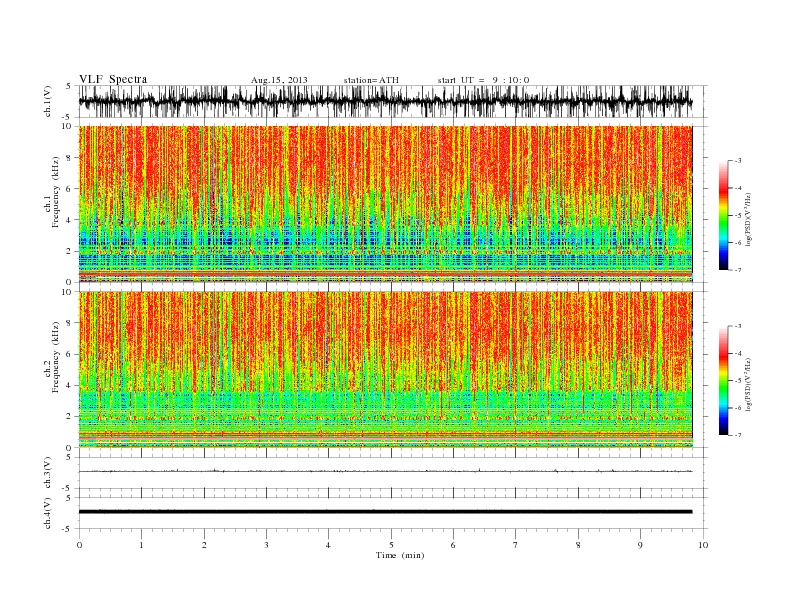Screen dimensions: 792x612
Task: Click the ch.4 thick black voltage trace
Action: [x=386, y=512]
